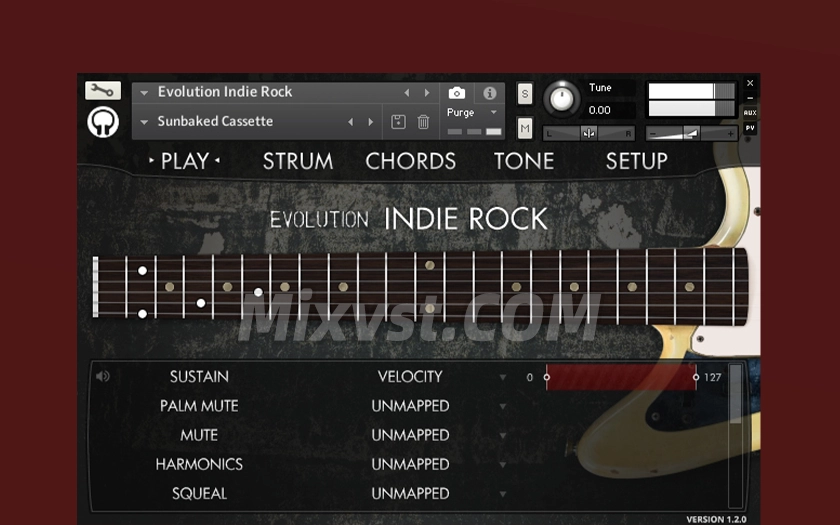
Task: Click the Orange Tree Samples logo icon
Action: pos(102,122)
